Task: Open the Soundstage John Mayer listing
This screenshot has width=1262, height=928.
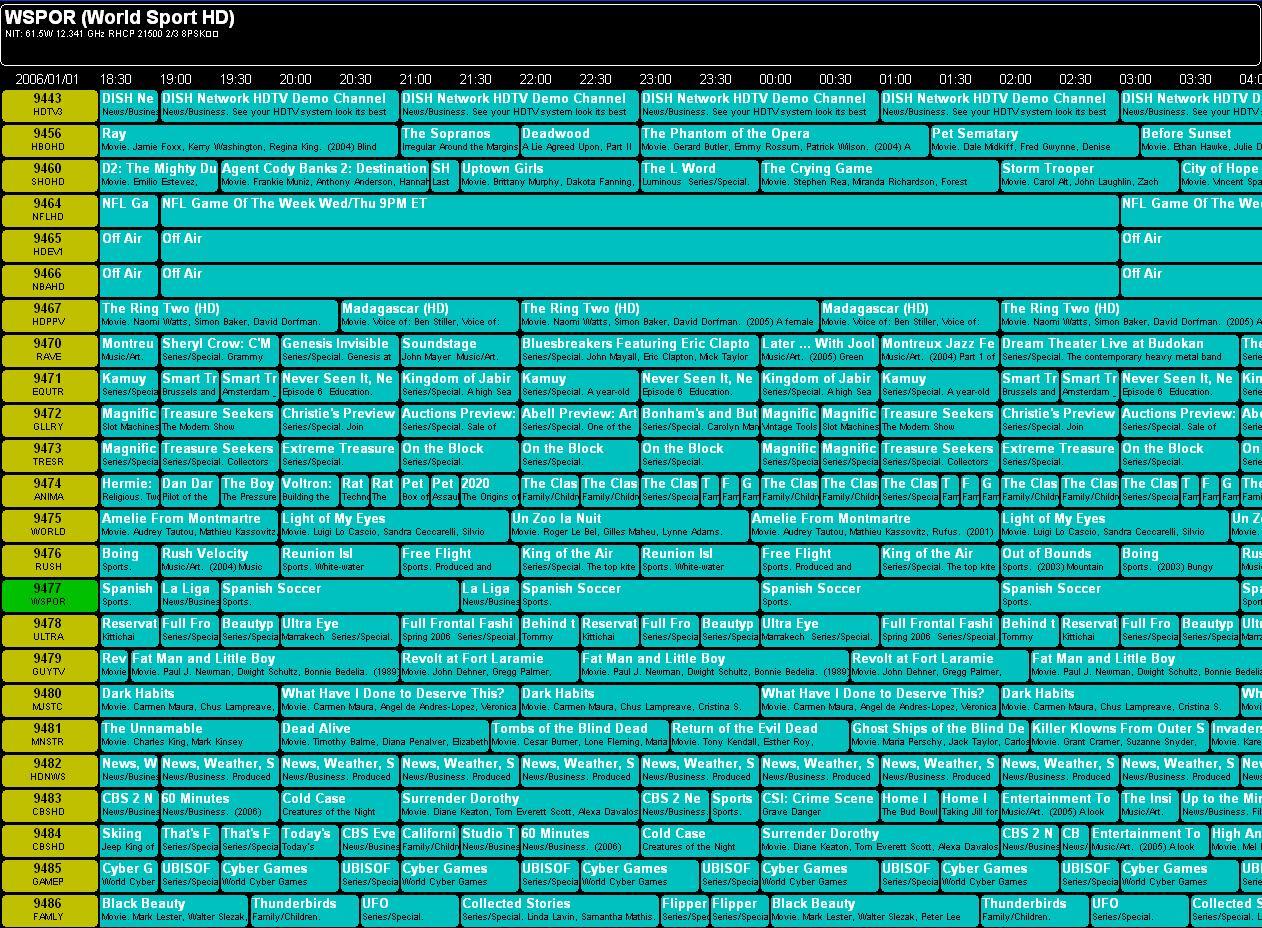Action: tap(459, 351)
